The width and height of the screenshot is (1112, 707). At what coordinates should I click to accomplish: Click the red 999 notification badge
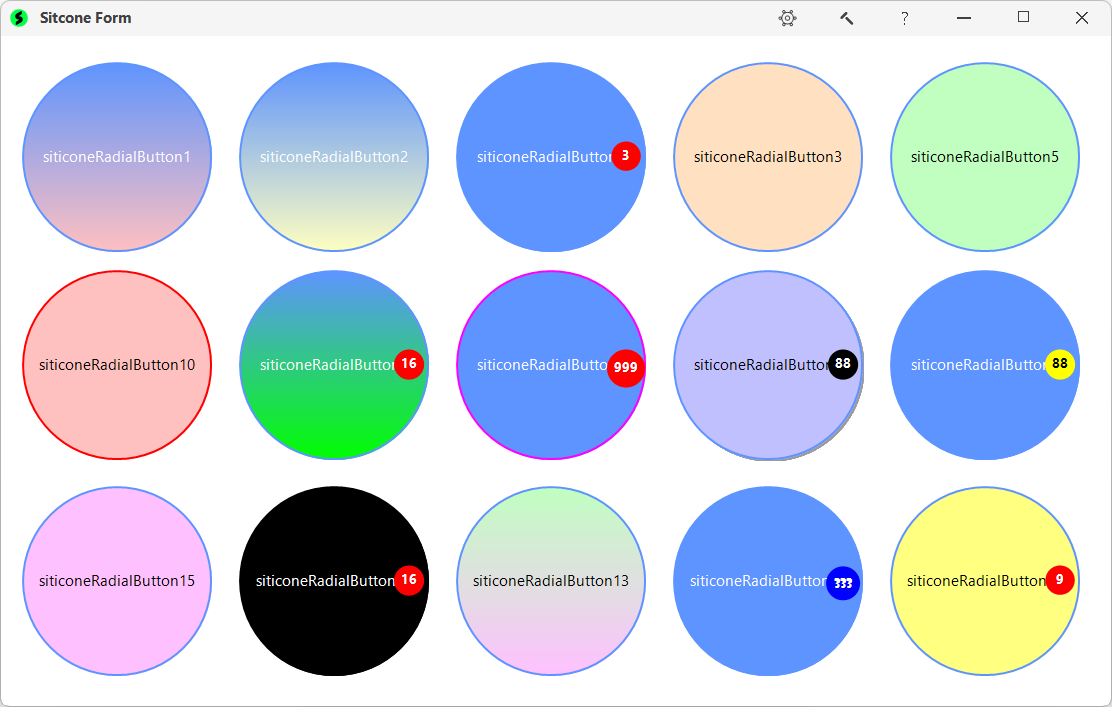tap(626, 367)
